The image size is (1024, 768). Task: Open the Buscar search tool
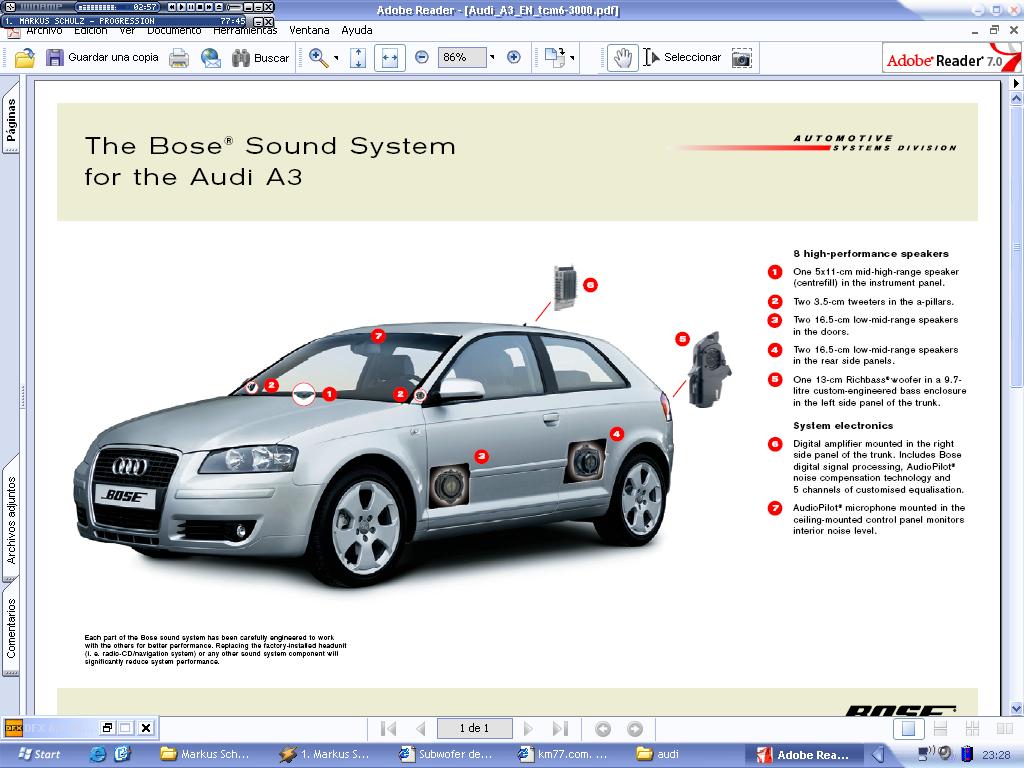(x=261, y=58)
